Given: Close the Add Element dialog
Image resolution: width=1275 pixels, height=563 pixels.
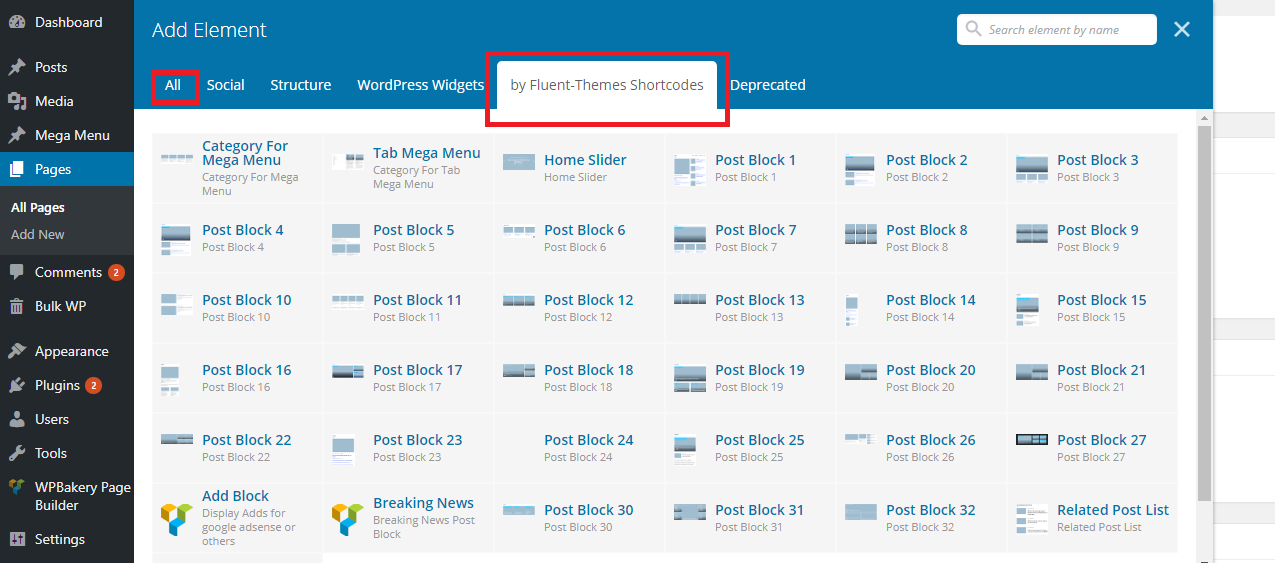Looking at the screenshot, I should tap(1182, 30).
